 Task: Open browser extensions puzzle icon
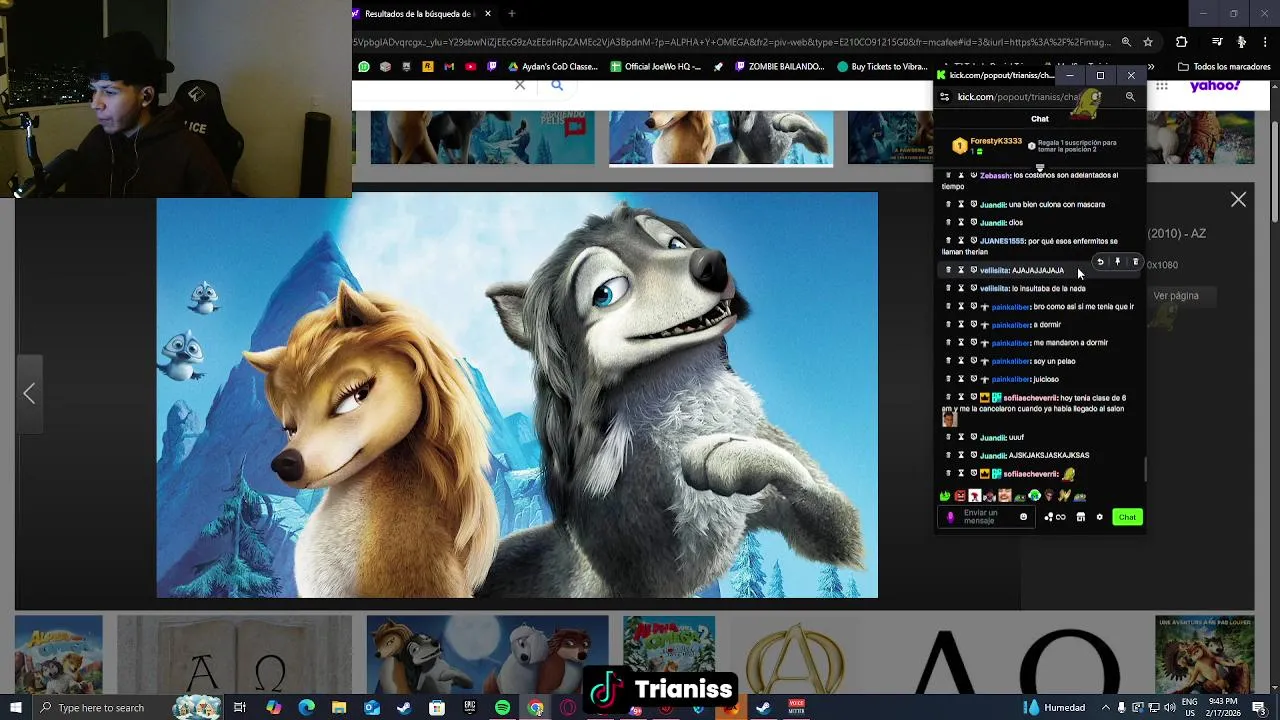point(1182,42)
